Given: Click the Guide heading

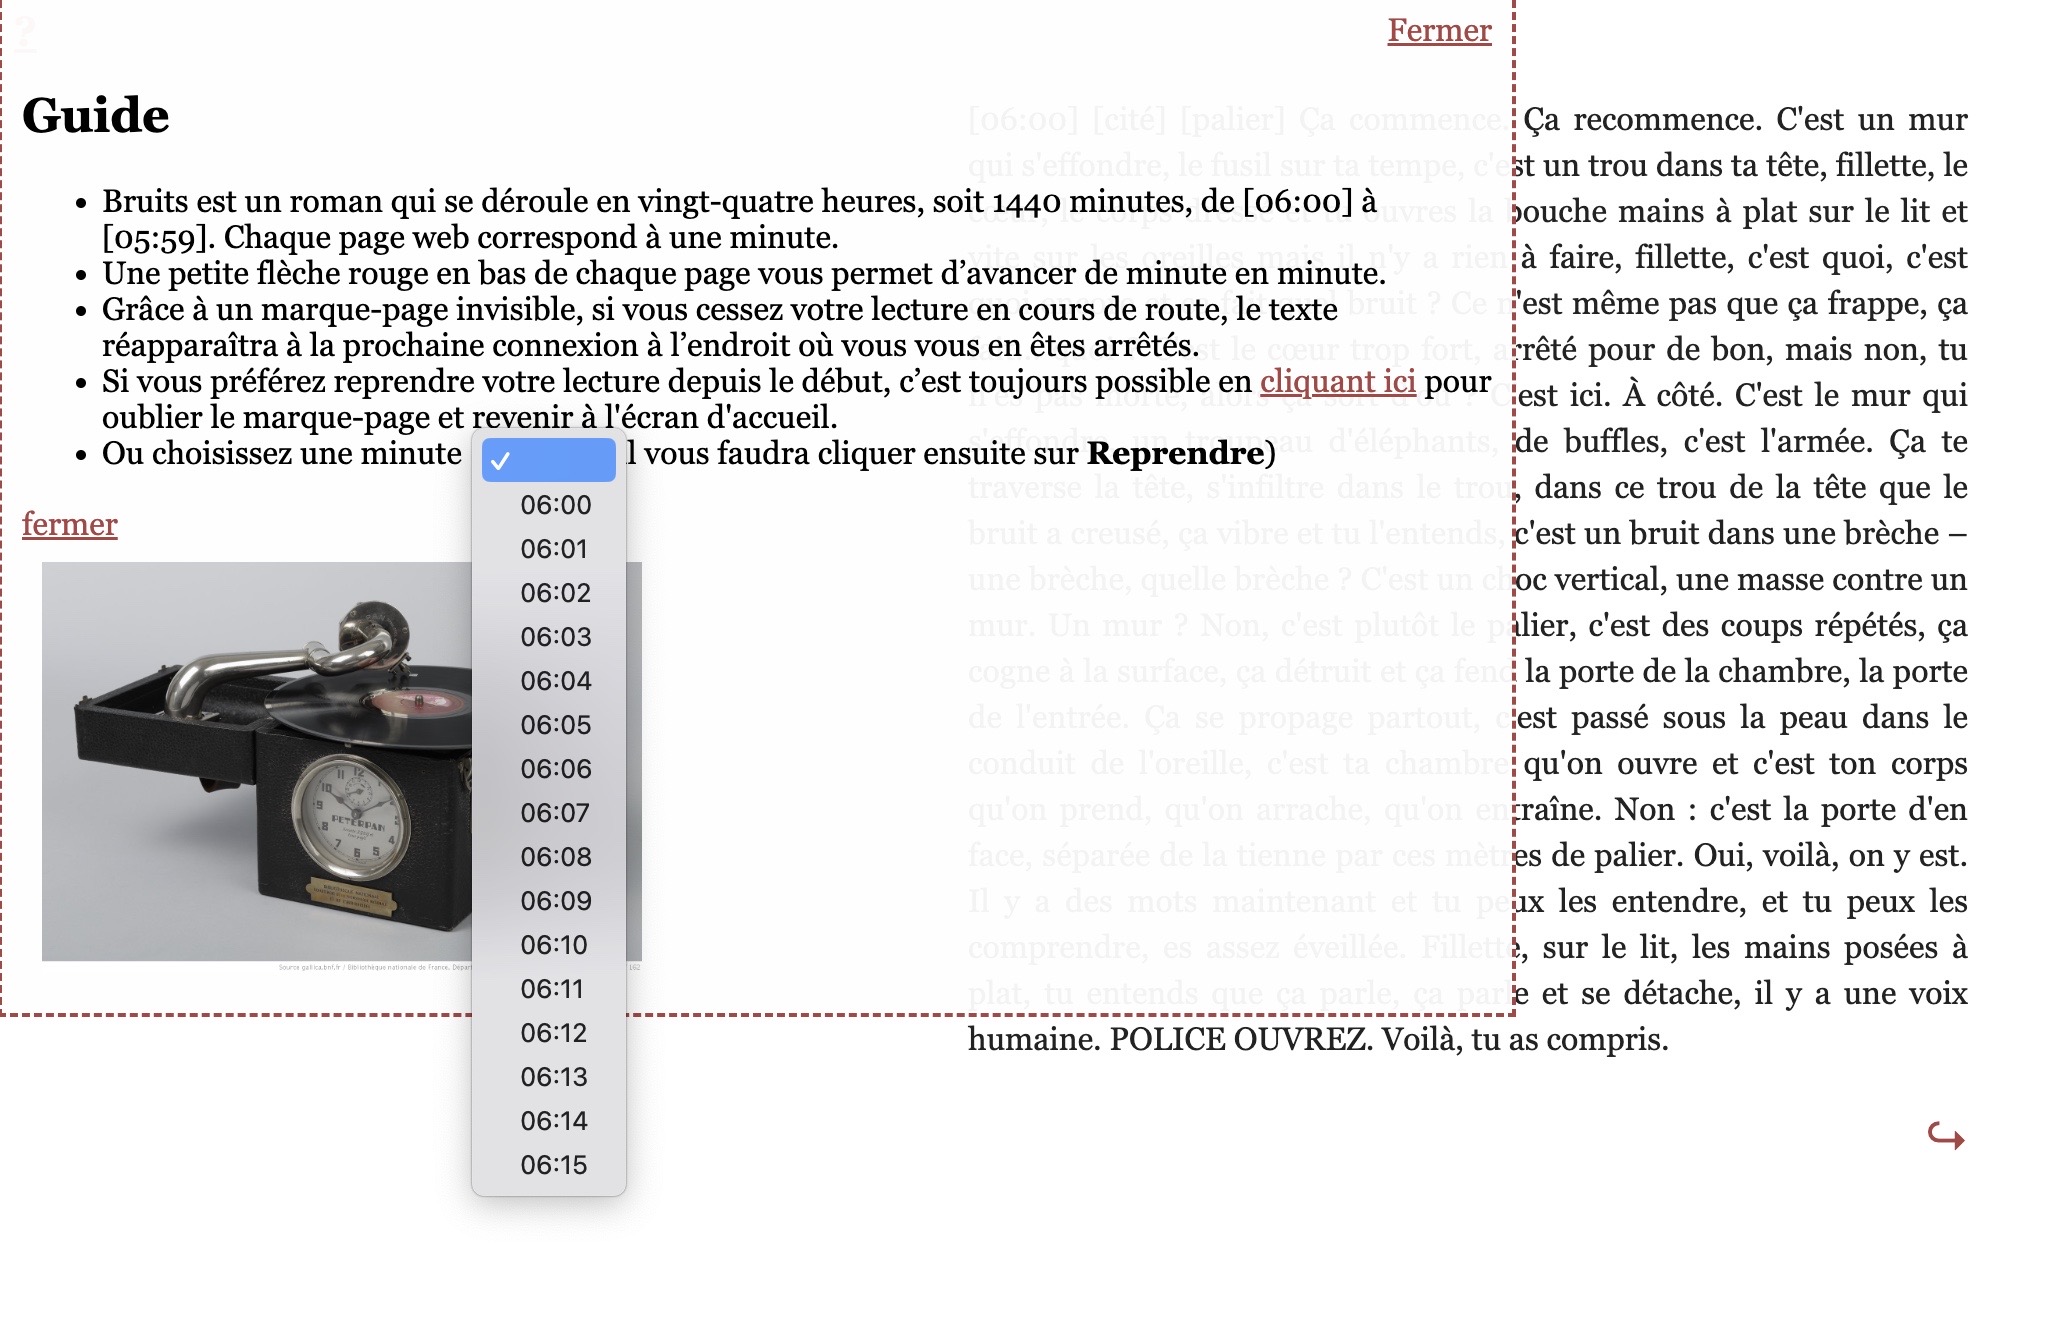Looking at the screenshot, I should [96, 116].
